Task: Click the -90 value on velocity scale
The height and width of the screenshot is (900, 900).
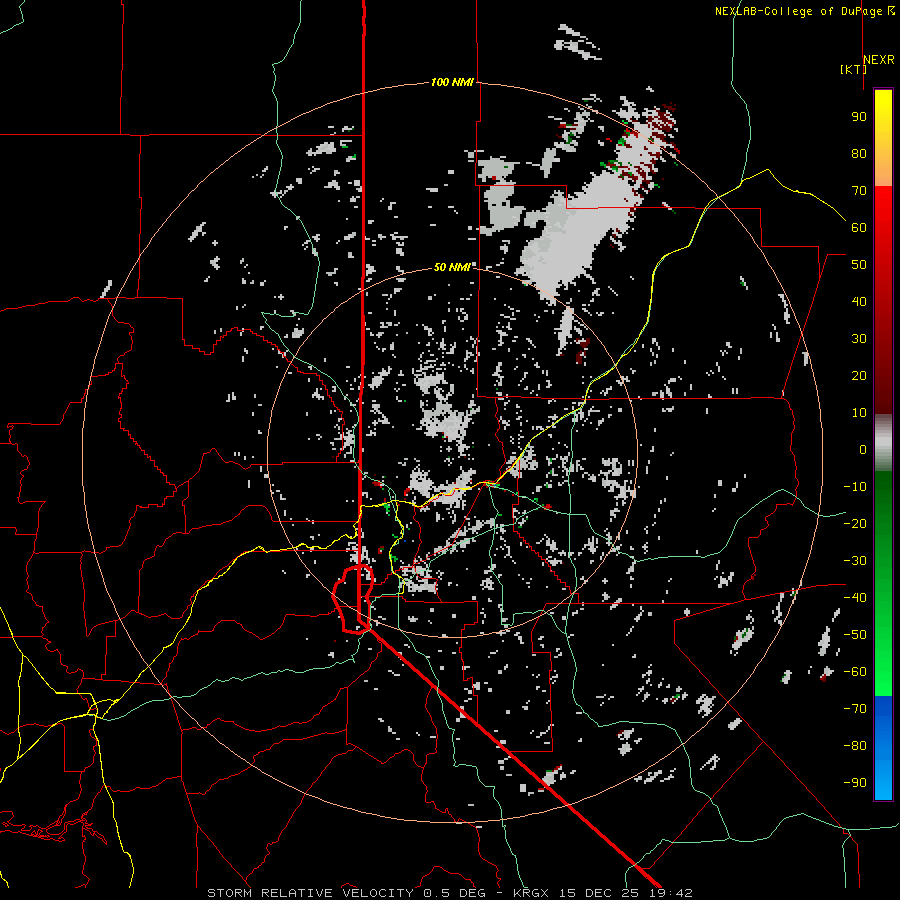Action: point(855,783)
